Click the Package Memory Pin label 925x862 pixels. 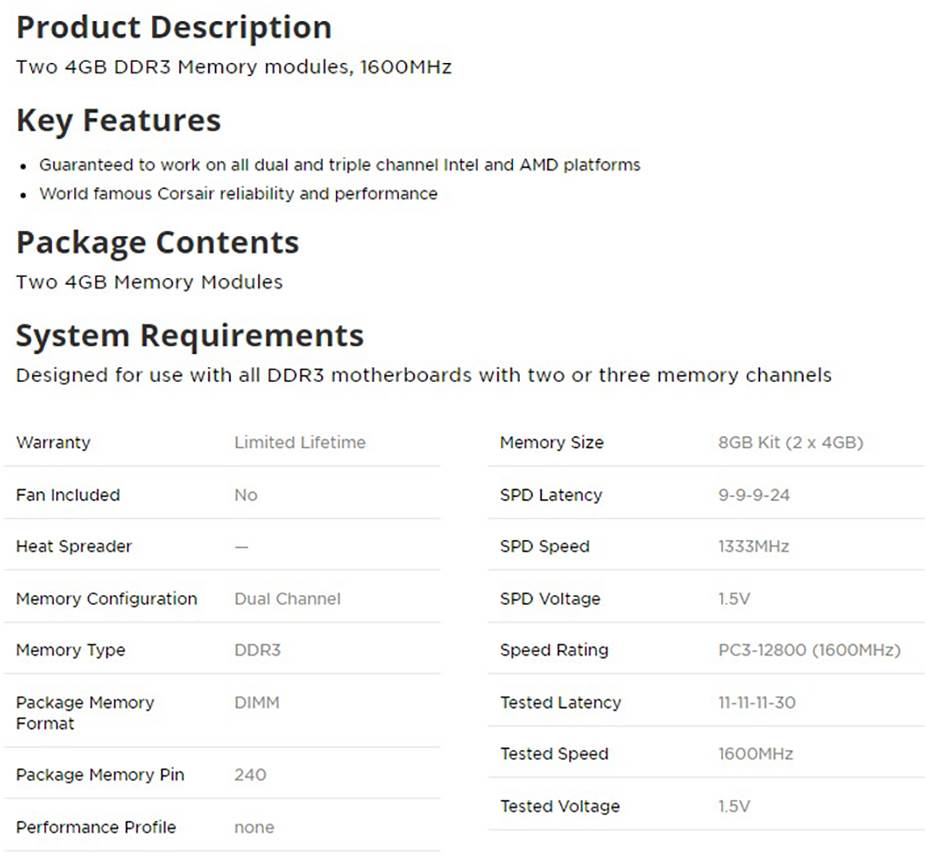[x=100, y=775]
